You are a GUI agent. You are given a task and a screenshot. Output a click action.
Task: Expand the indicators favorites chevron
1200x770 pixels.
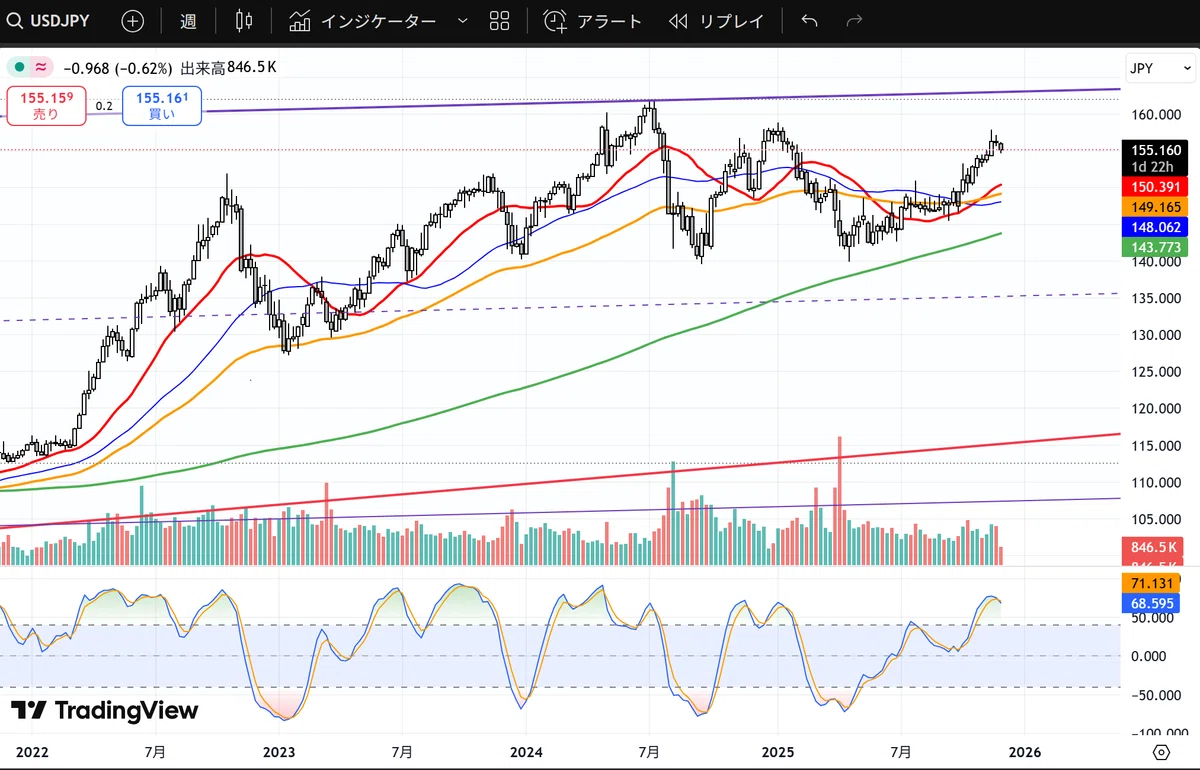pos(462,21)
